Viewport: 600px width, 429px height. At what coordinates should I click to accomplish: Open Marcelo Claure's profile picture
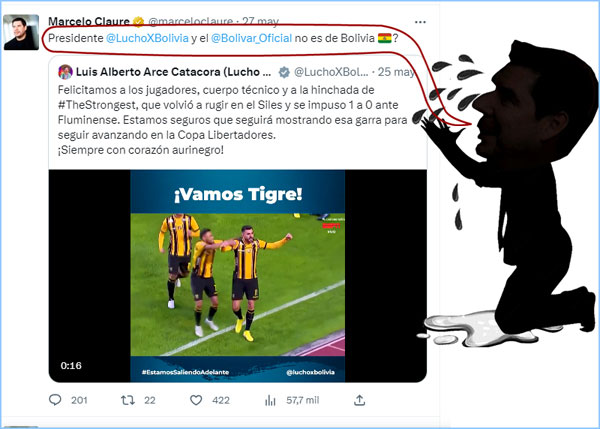[x=21, y=33]
